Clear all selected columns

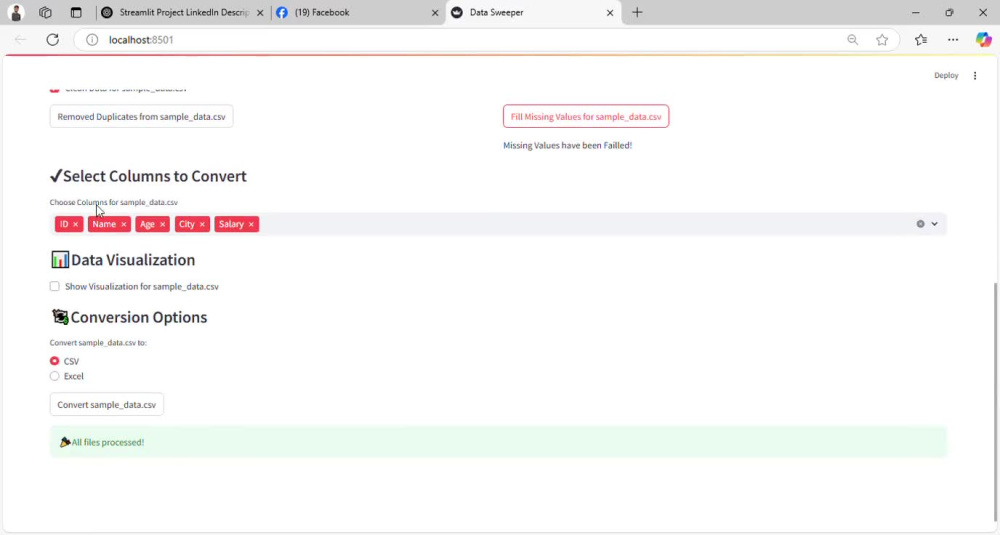pos(920,224)
